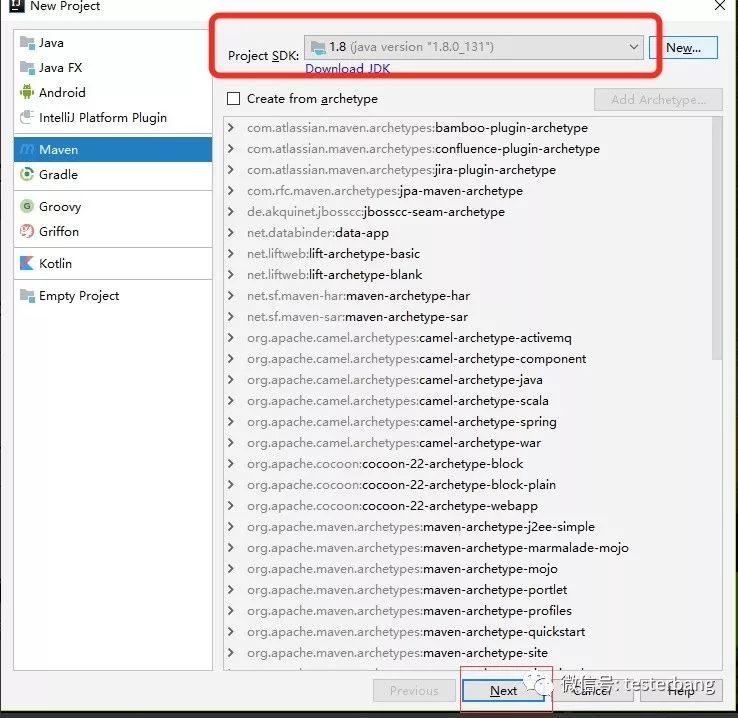Select Android project type
Viewport: 738px width, 718px height.
(113, 92)
